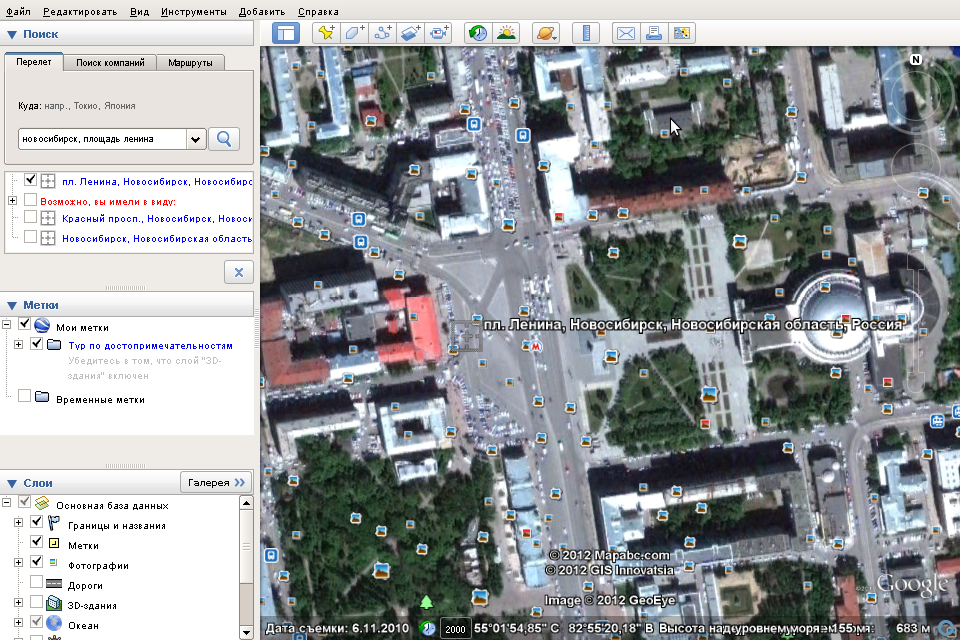This screenshot has width=960, height=640.
Task: Toggle sunlight across the landscape
Action: (507, 33)
